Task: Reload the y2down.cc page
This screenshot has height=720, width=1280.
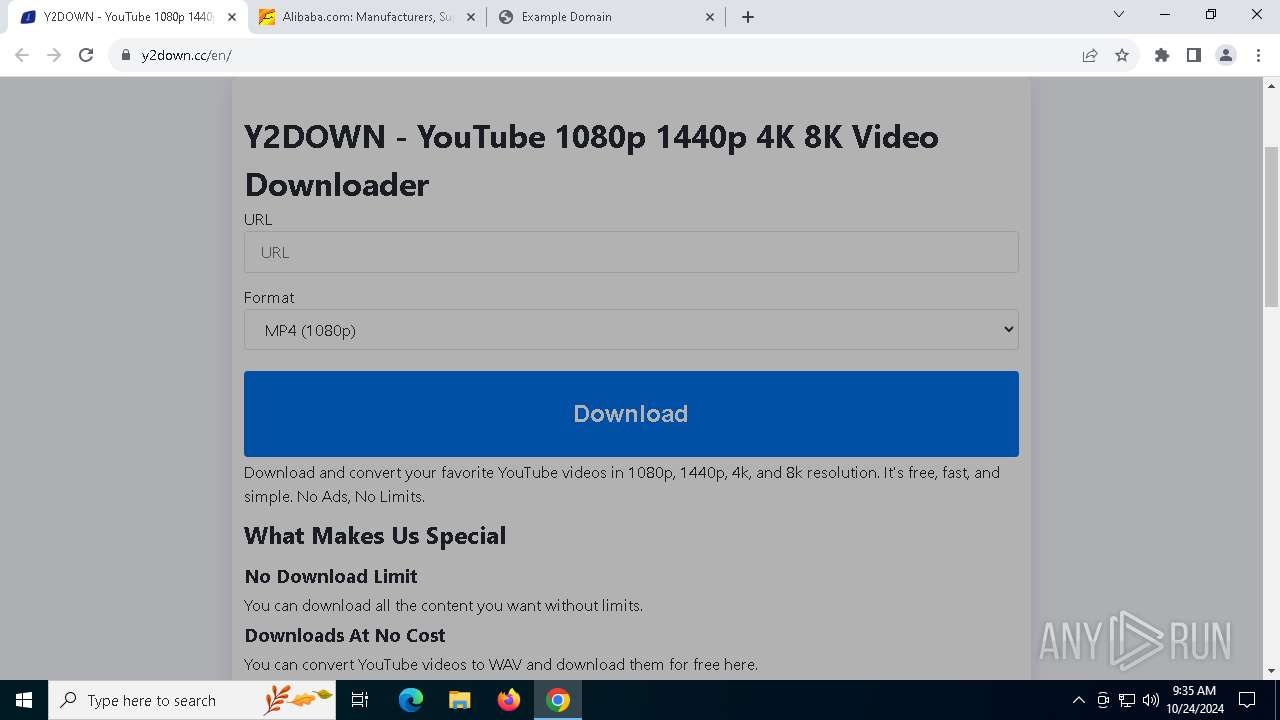Action: (x=86, y=55)
